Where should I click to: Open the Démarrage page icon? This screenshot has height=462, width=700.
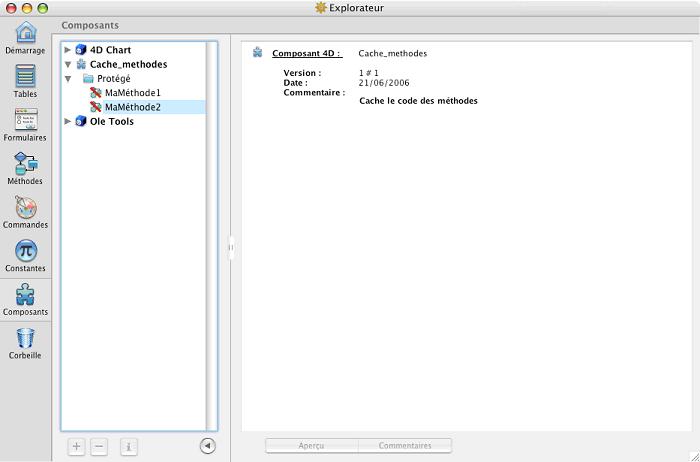[25, 33]
